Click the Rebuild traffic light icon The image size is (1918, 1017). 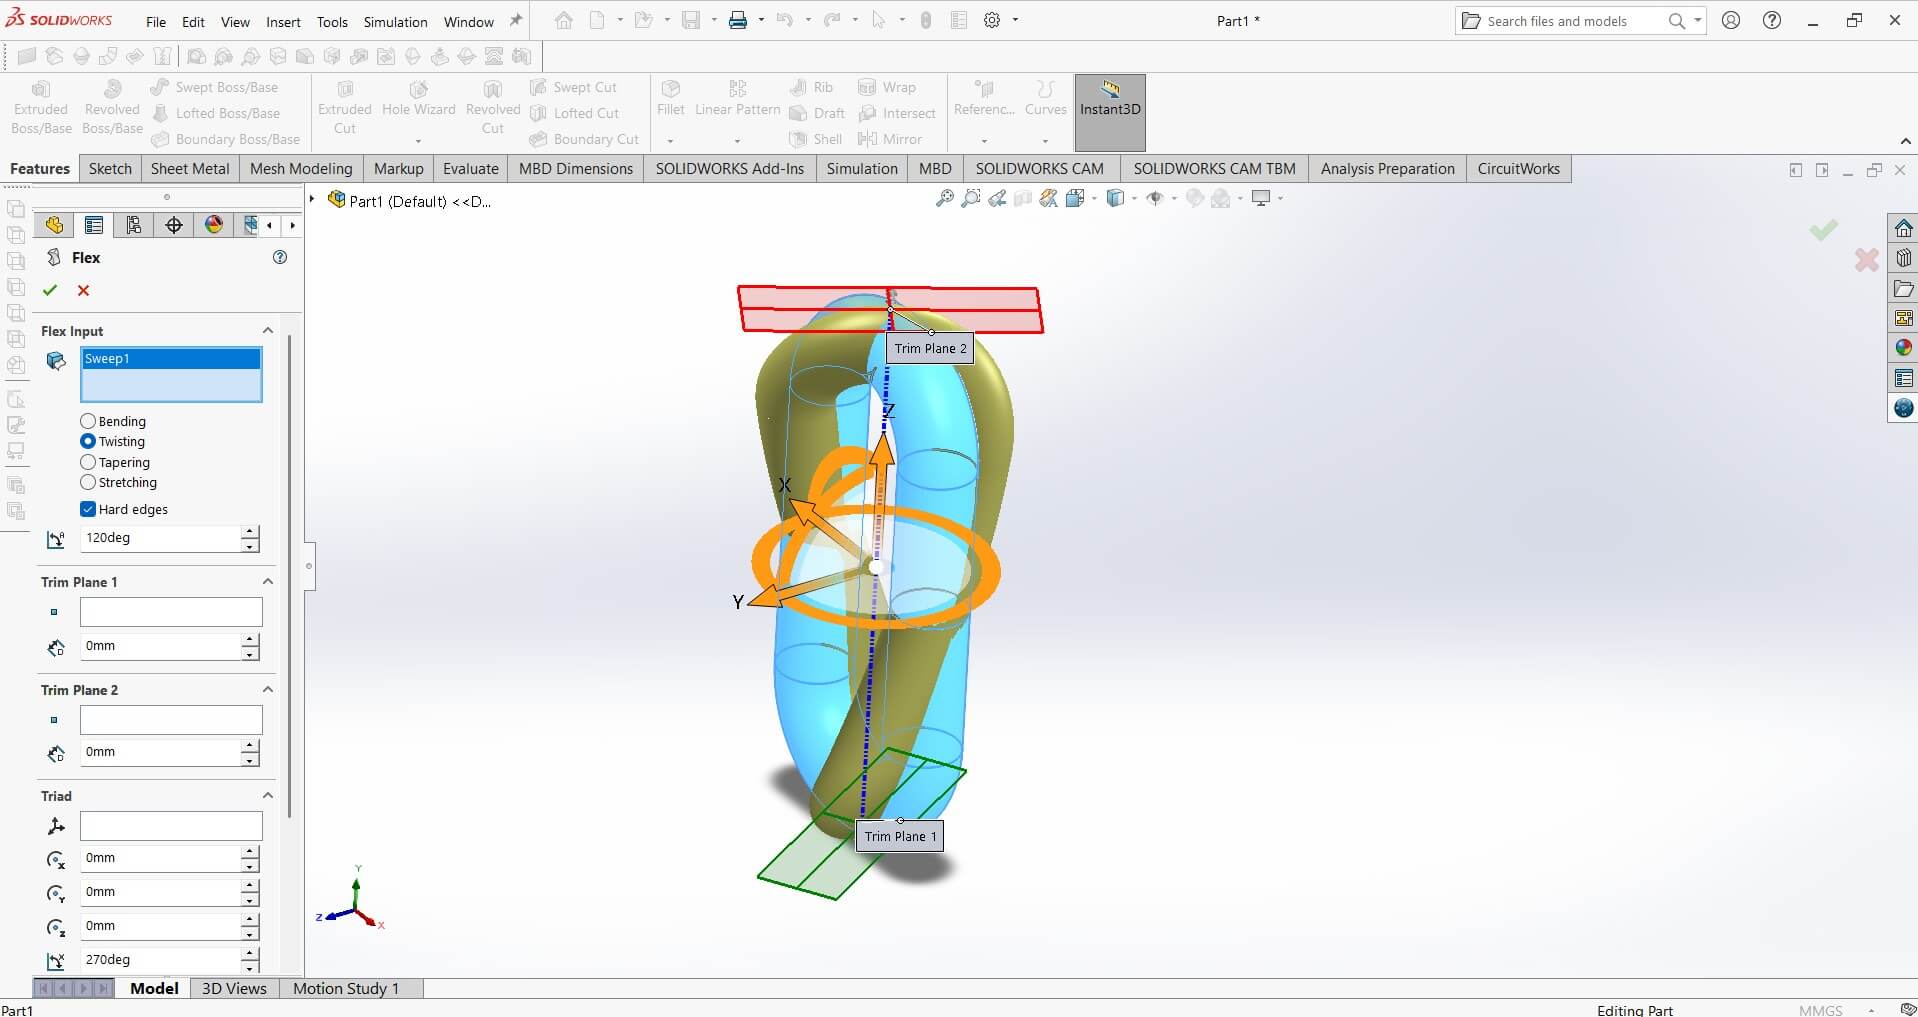[926, 20]
